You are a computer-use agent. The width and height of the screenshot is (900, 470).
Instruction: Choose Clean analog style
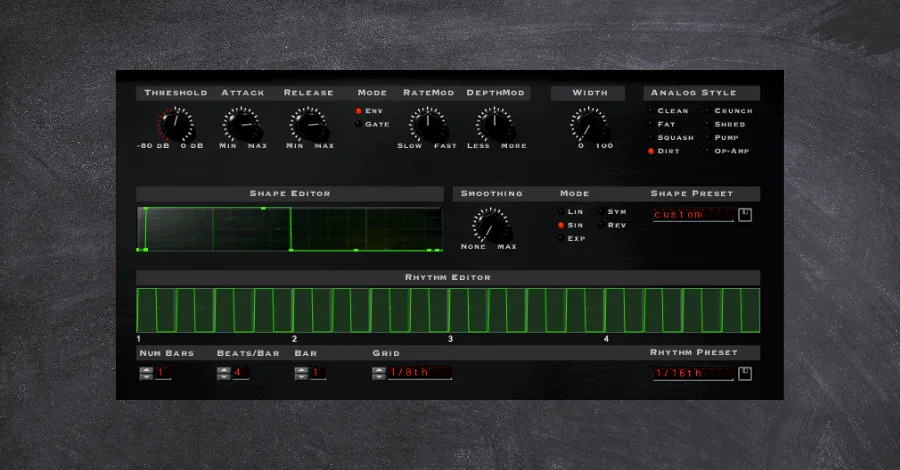(668, 111)
